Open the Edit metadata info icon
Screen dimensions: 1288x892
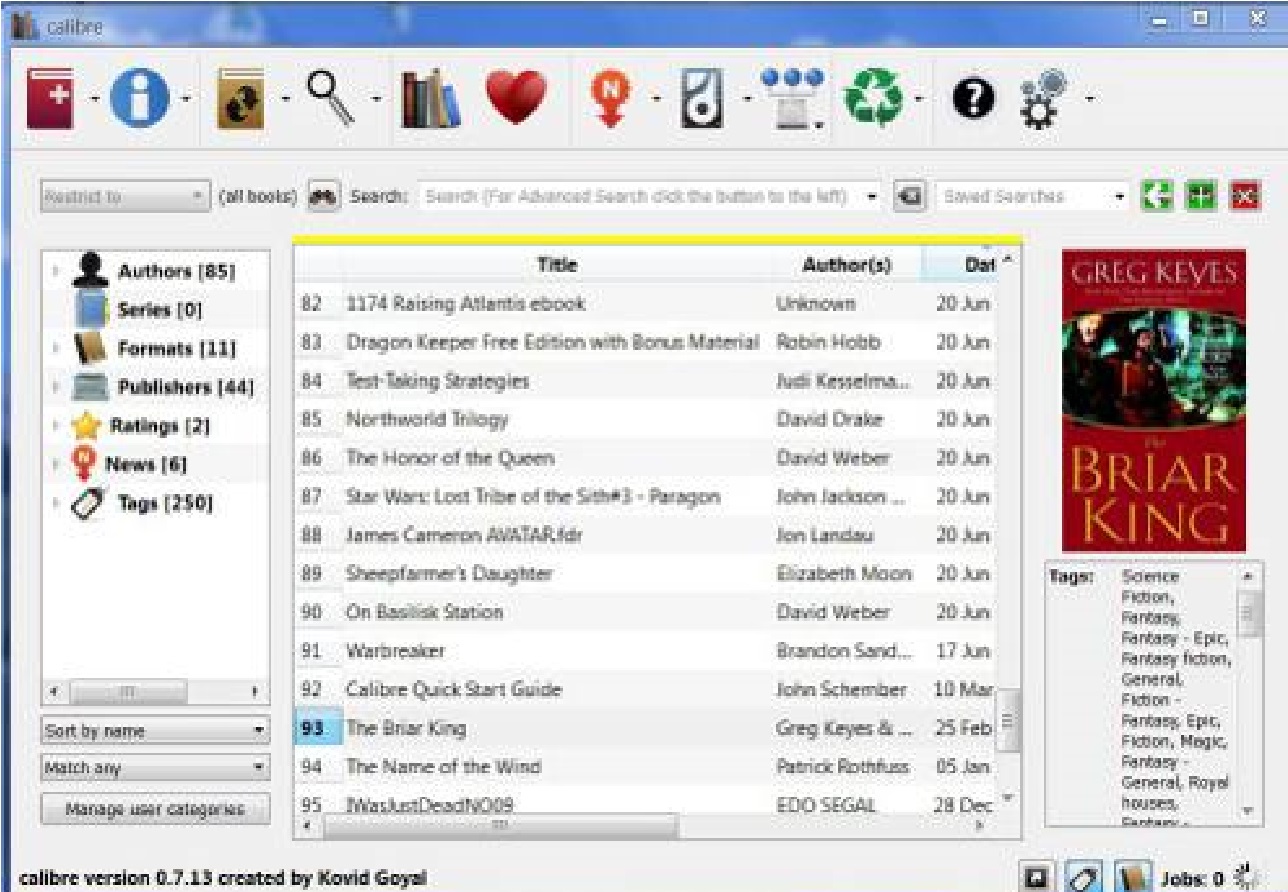[x=139, y=97]
